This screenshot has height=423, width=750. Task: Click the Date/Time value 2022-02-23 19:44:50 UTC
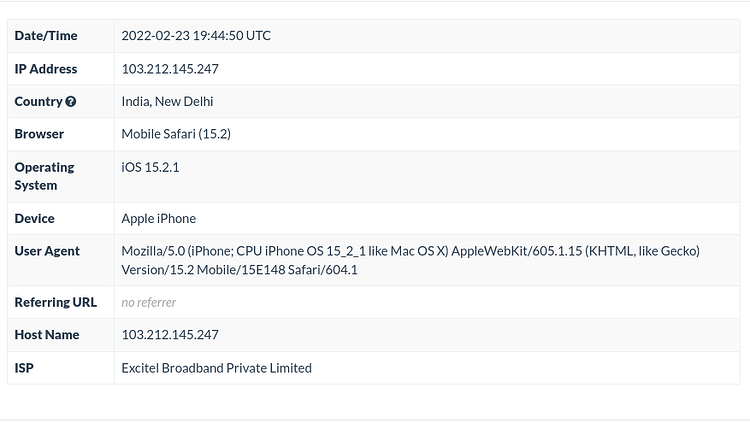(x=196, y=36)
